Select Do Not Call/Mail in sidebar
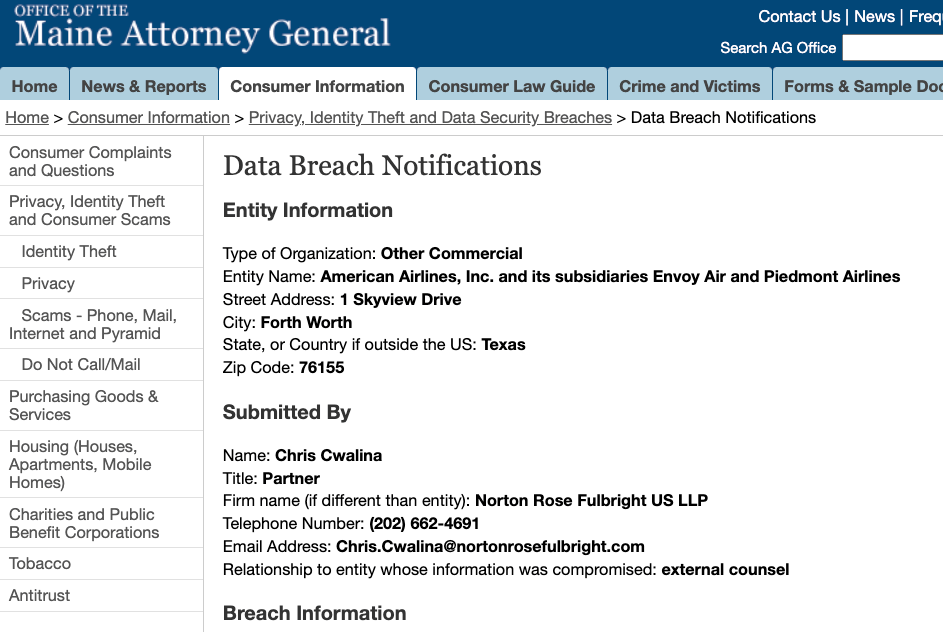 [81, 364]
